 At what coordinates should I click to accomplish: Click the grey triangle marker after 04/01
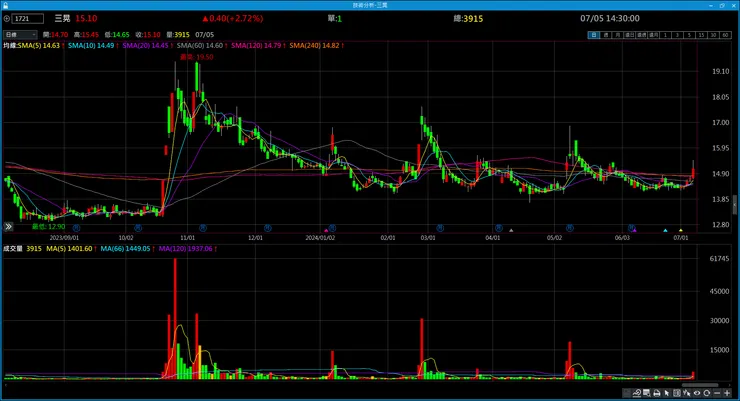tap(511, 230)
